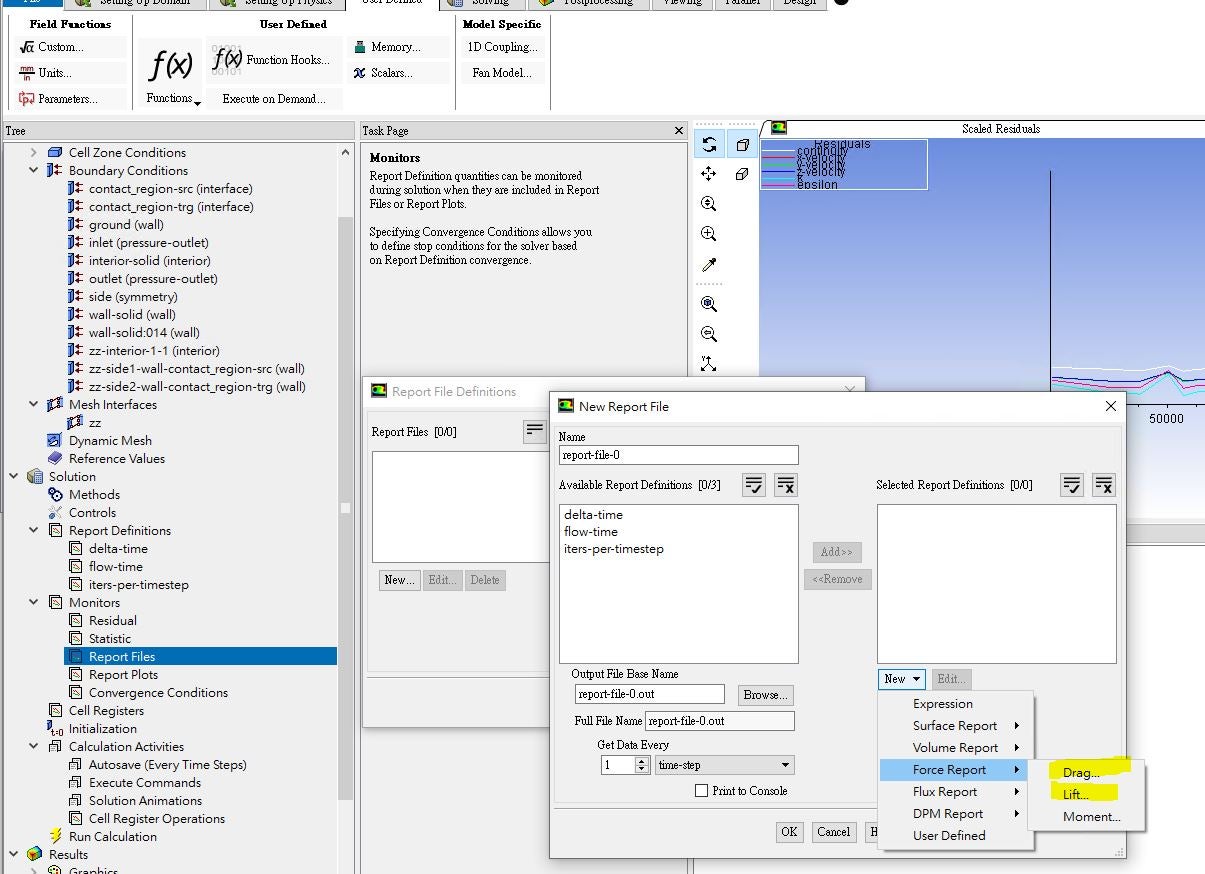Select Run Calculation in the tree
1205x874 pixels.
click(112, 837)
